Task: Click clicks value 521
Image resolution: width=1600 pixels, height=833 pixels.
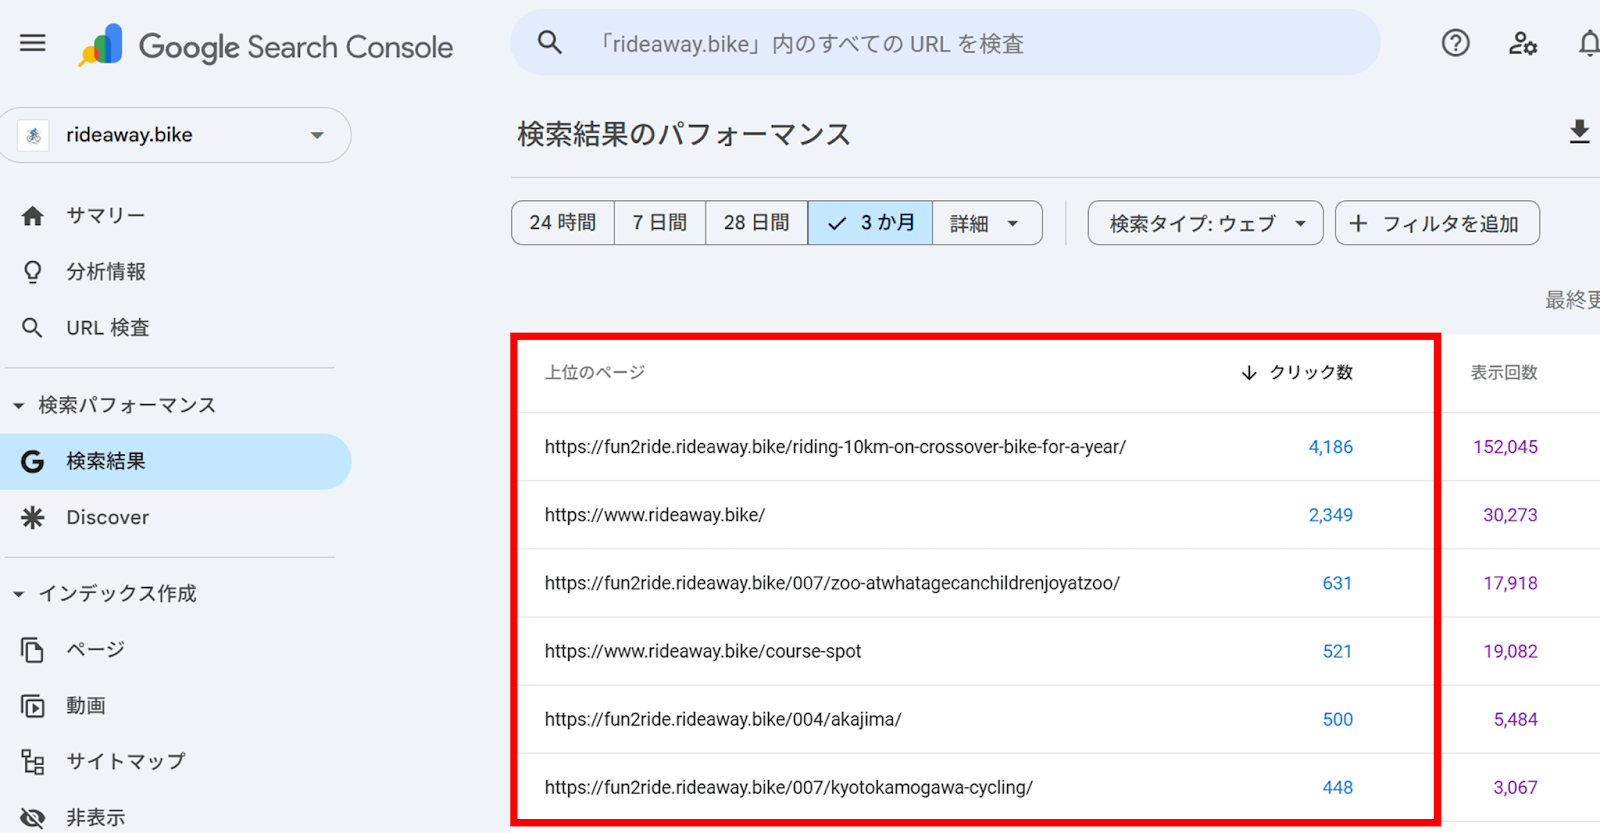Action: (x=1338, y=651)
